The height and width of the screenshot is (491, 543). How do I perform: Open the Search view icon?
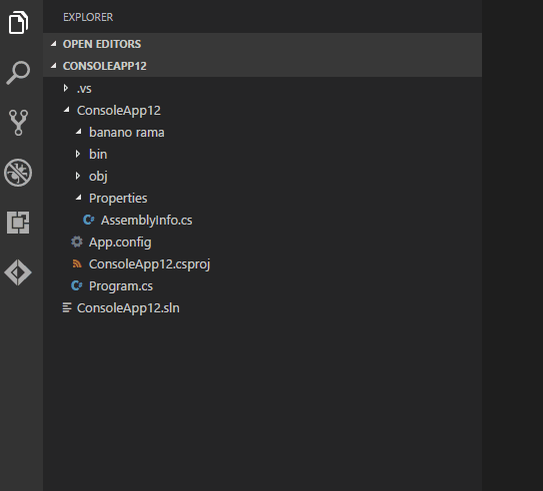point(18,73)
